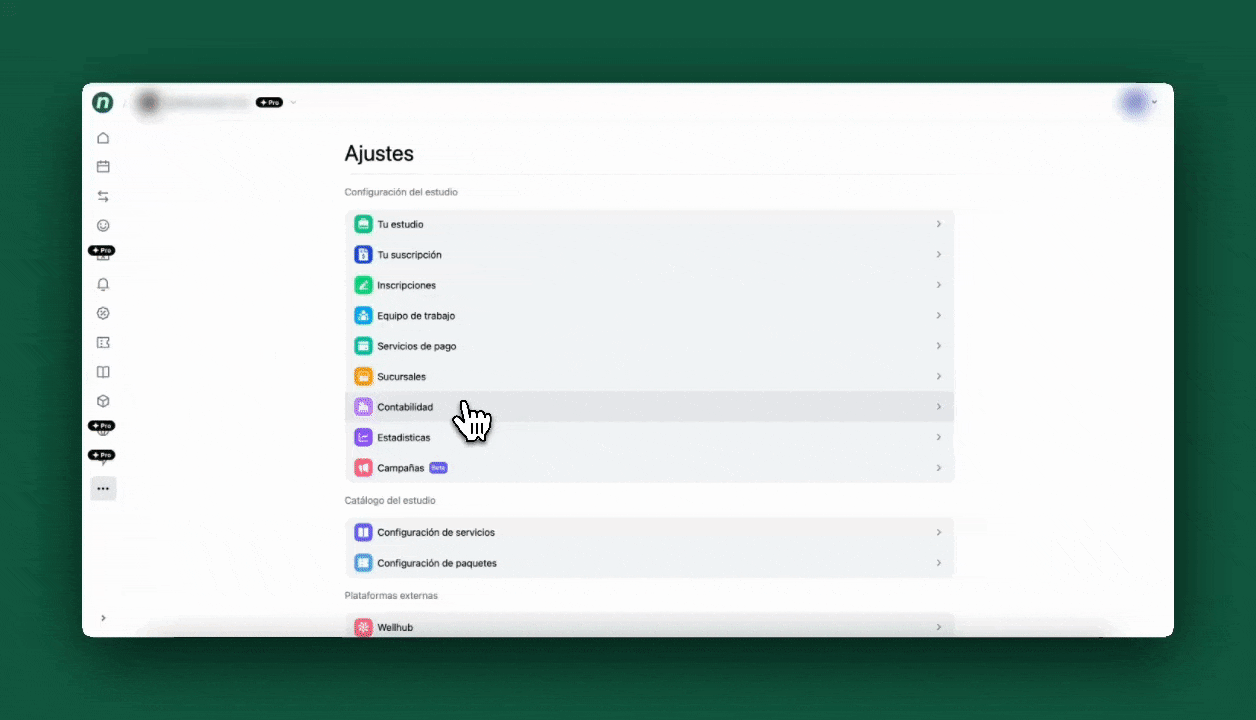Open the home icon in the sidebar
The image size is (1256, 720).
(x=103, y=138)
